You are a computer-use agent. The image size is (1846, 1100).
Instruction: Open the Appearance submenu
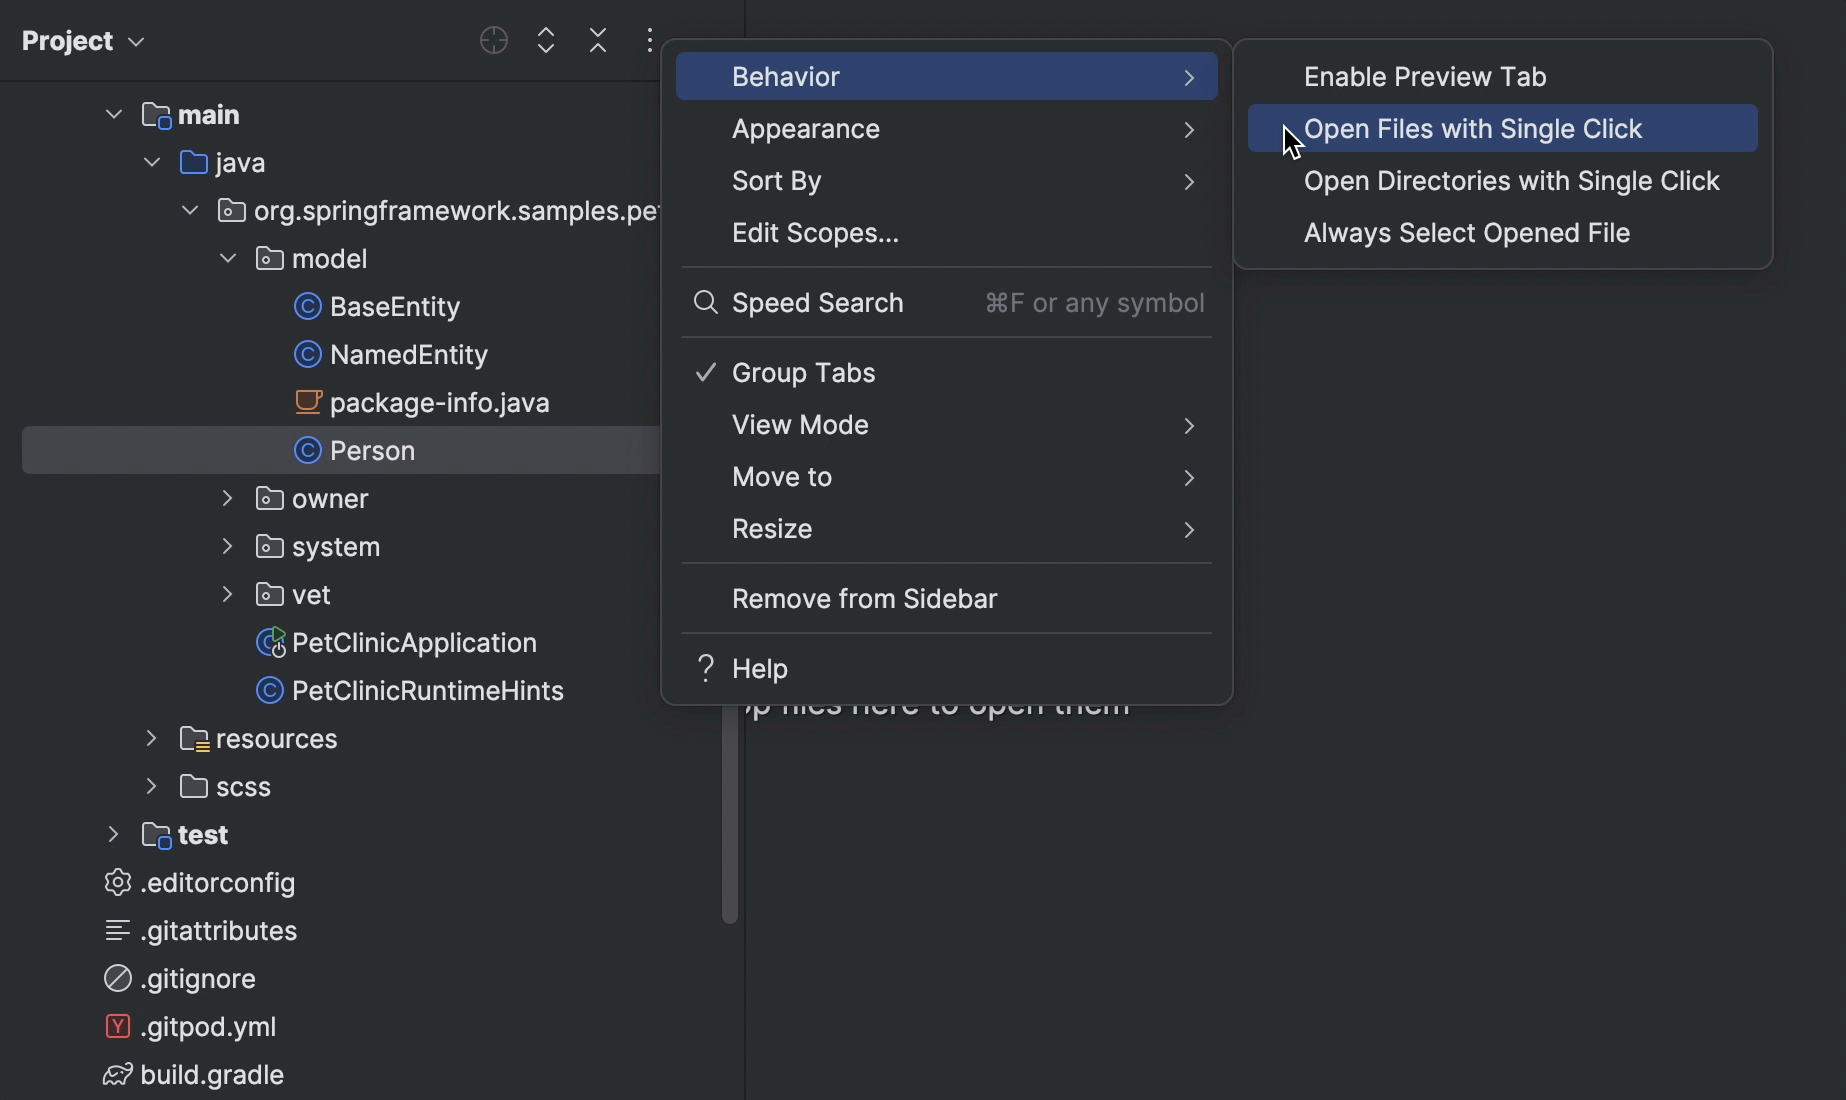click(x=805, y=128)
